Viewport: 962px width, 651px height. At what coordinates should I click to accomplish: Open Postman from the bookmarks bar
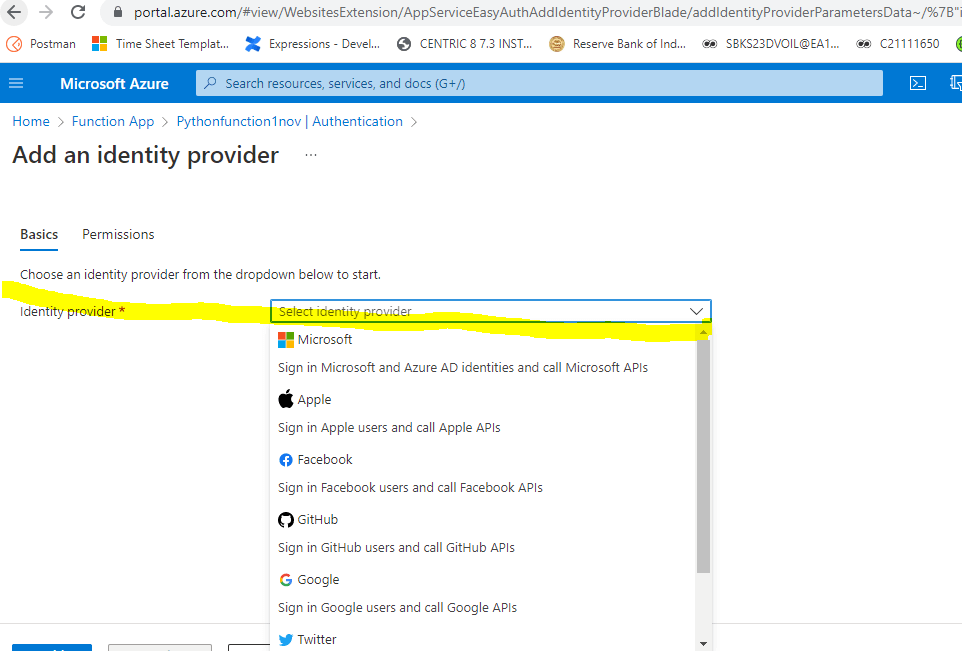(x=40, y=44)
